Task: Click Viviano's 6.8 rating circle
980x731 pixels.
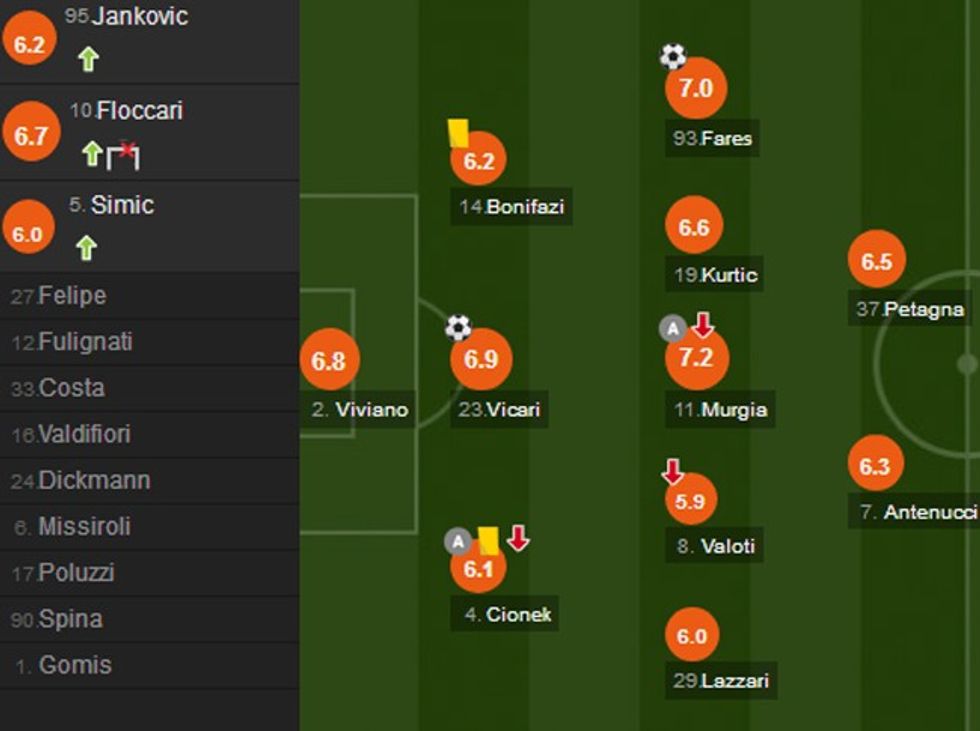Action: tap(329, 360)
